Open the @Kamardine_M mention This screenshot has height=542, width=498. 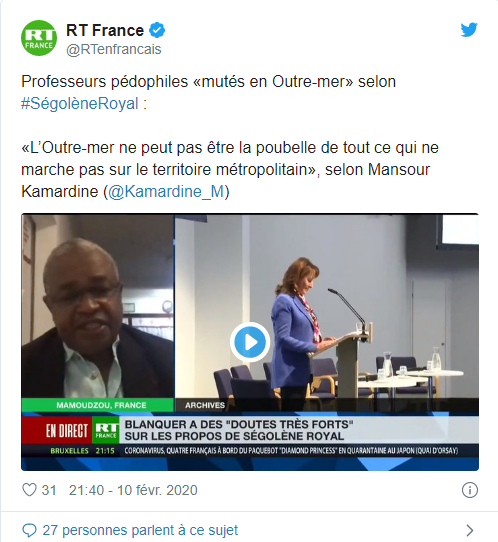[166, 191]
